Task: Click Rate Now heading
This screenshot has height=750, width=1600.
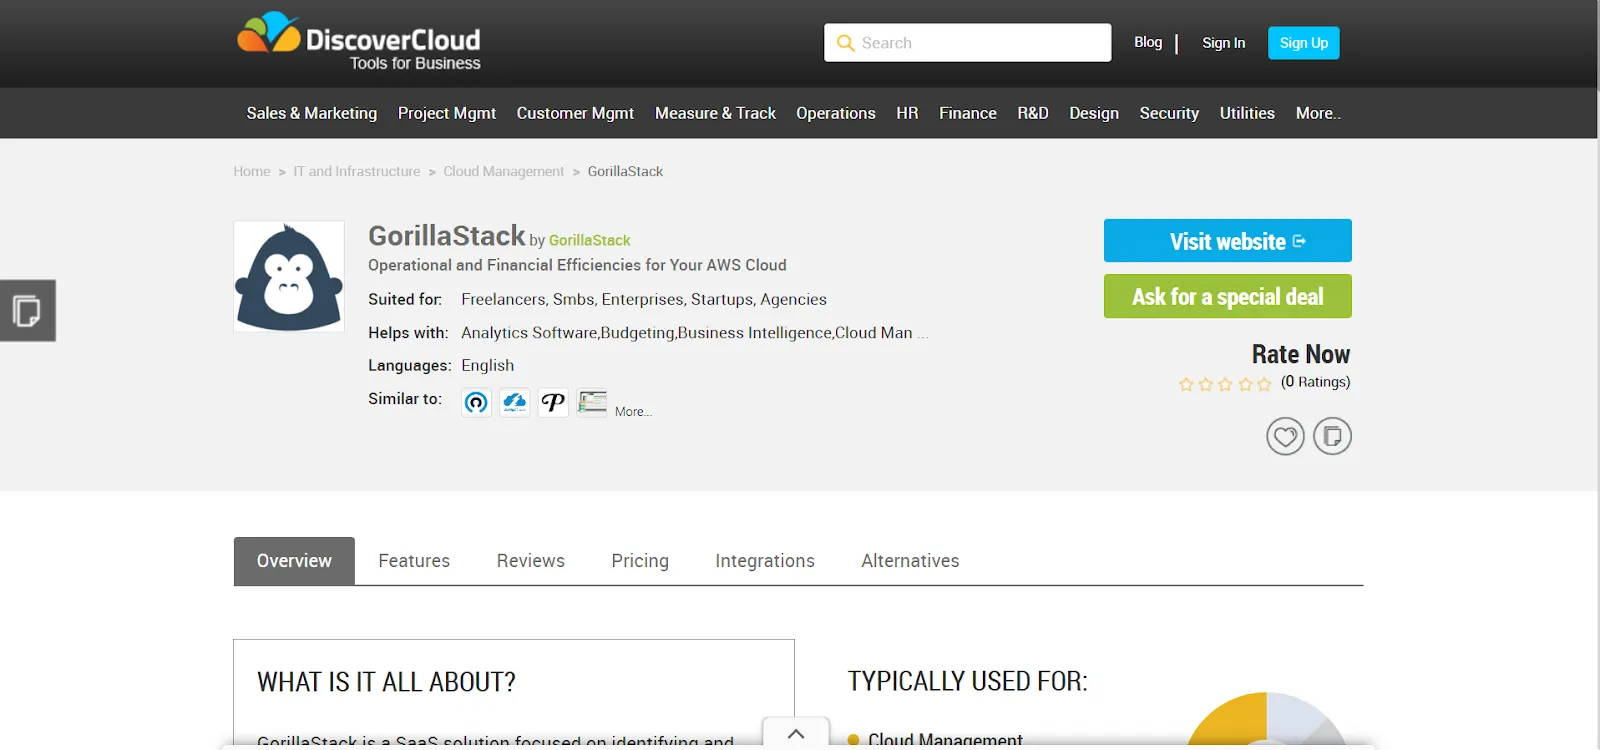Action: pos(1301,354)
